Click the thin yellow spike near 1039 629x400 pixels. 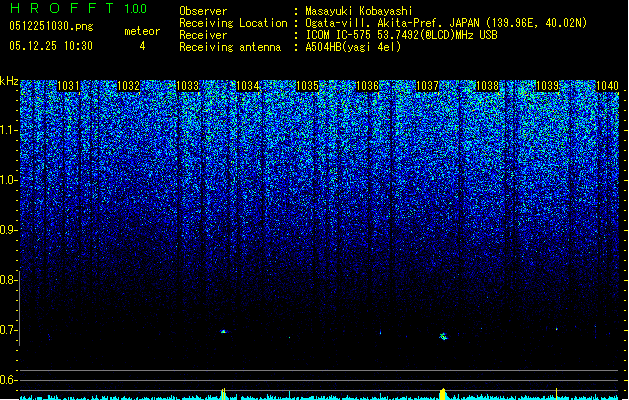click(x=556, y=394)
